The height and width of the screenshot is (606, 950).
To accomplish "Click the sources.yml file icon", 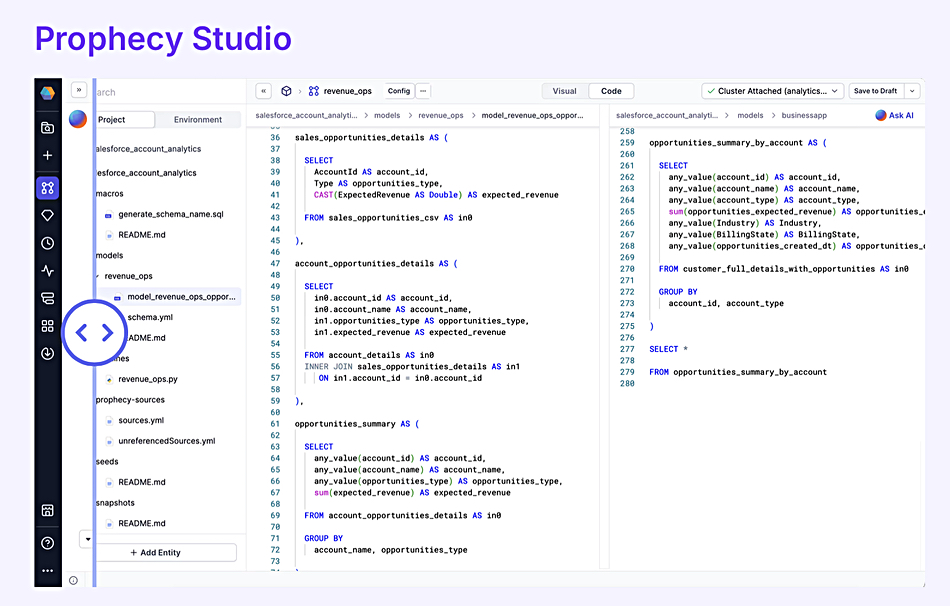I will (108, 421).
